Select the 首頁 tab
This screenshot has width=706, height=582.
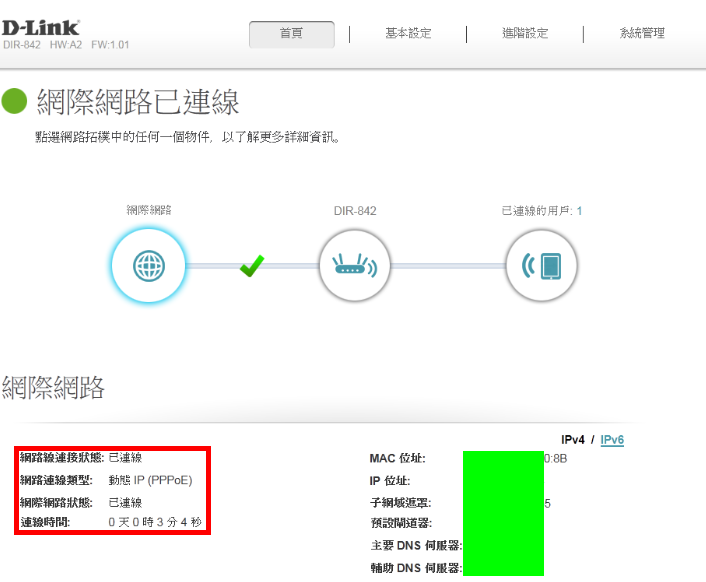291,33
